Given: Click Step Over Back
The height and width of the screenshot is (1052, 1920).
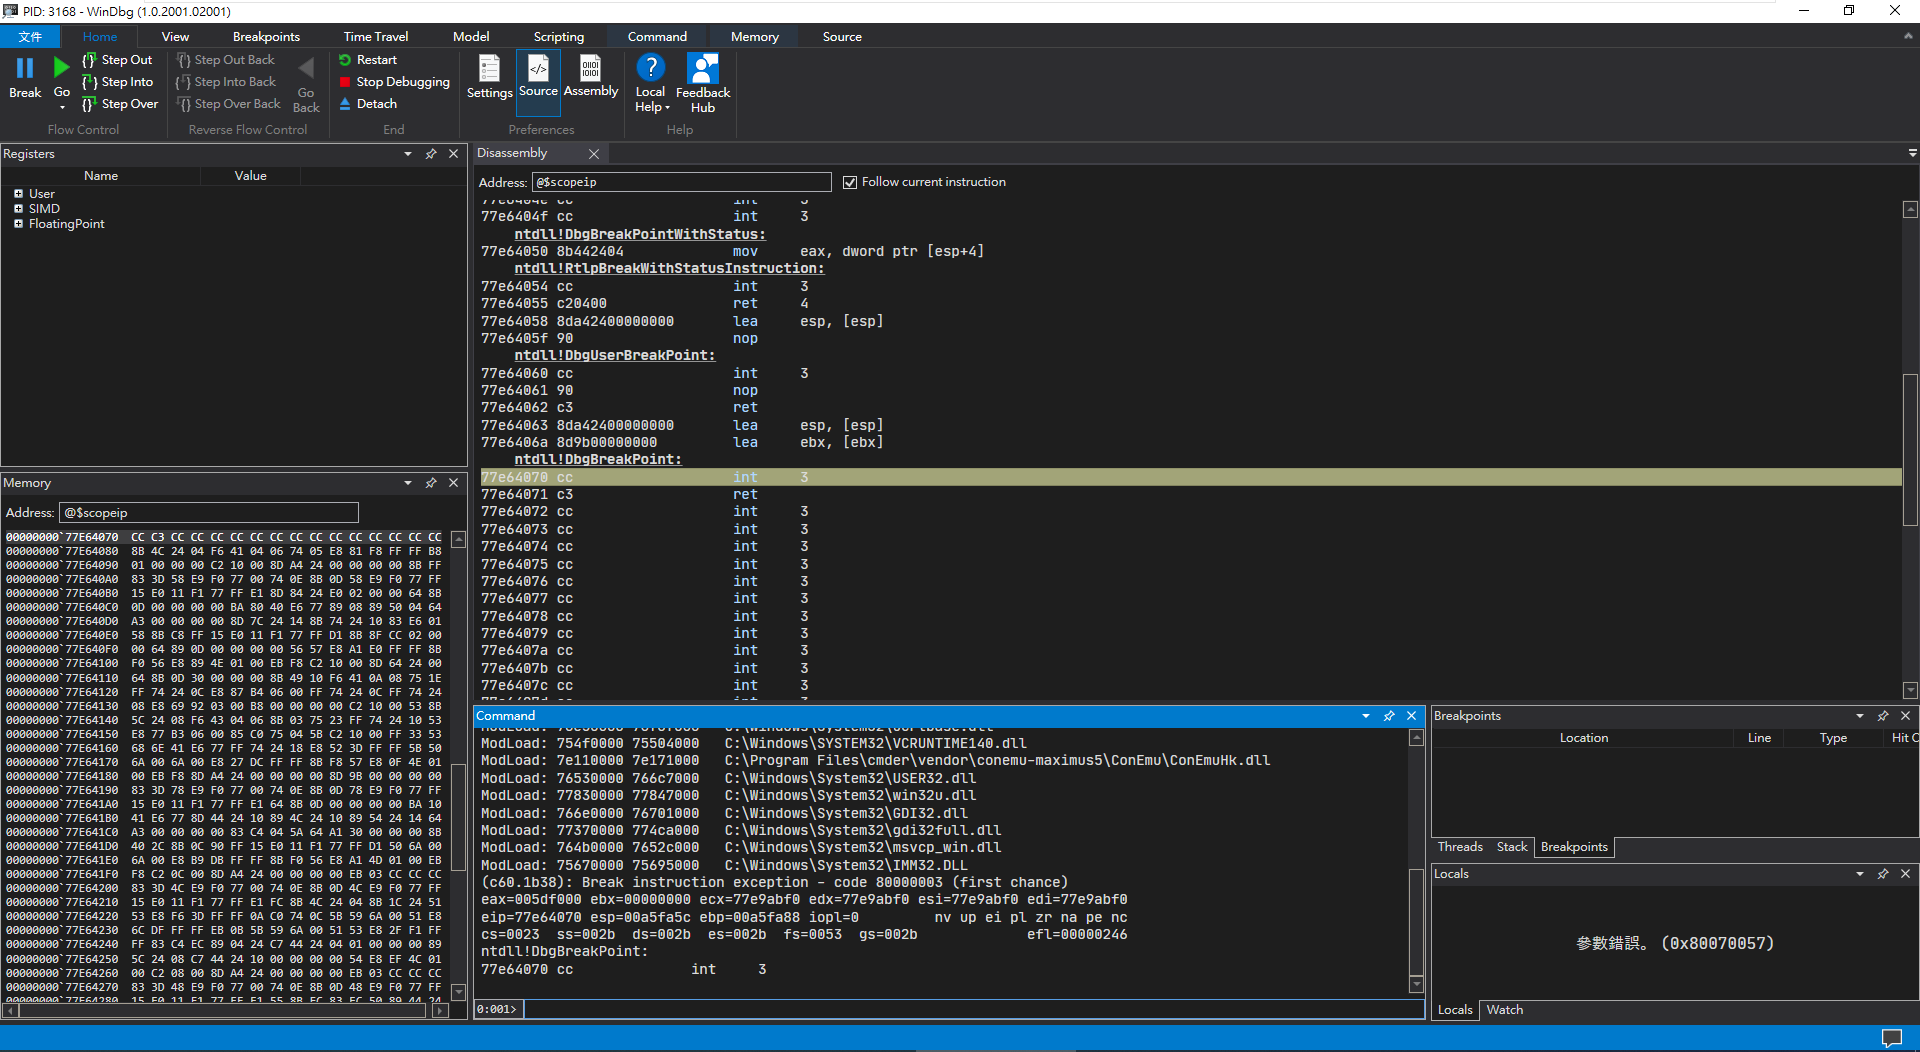Looking at the screenshot, I should click(x=229, y=104).
